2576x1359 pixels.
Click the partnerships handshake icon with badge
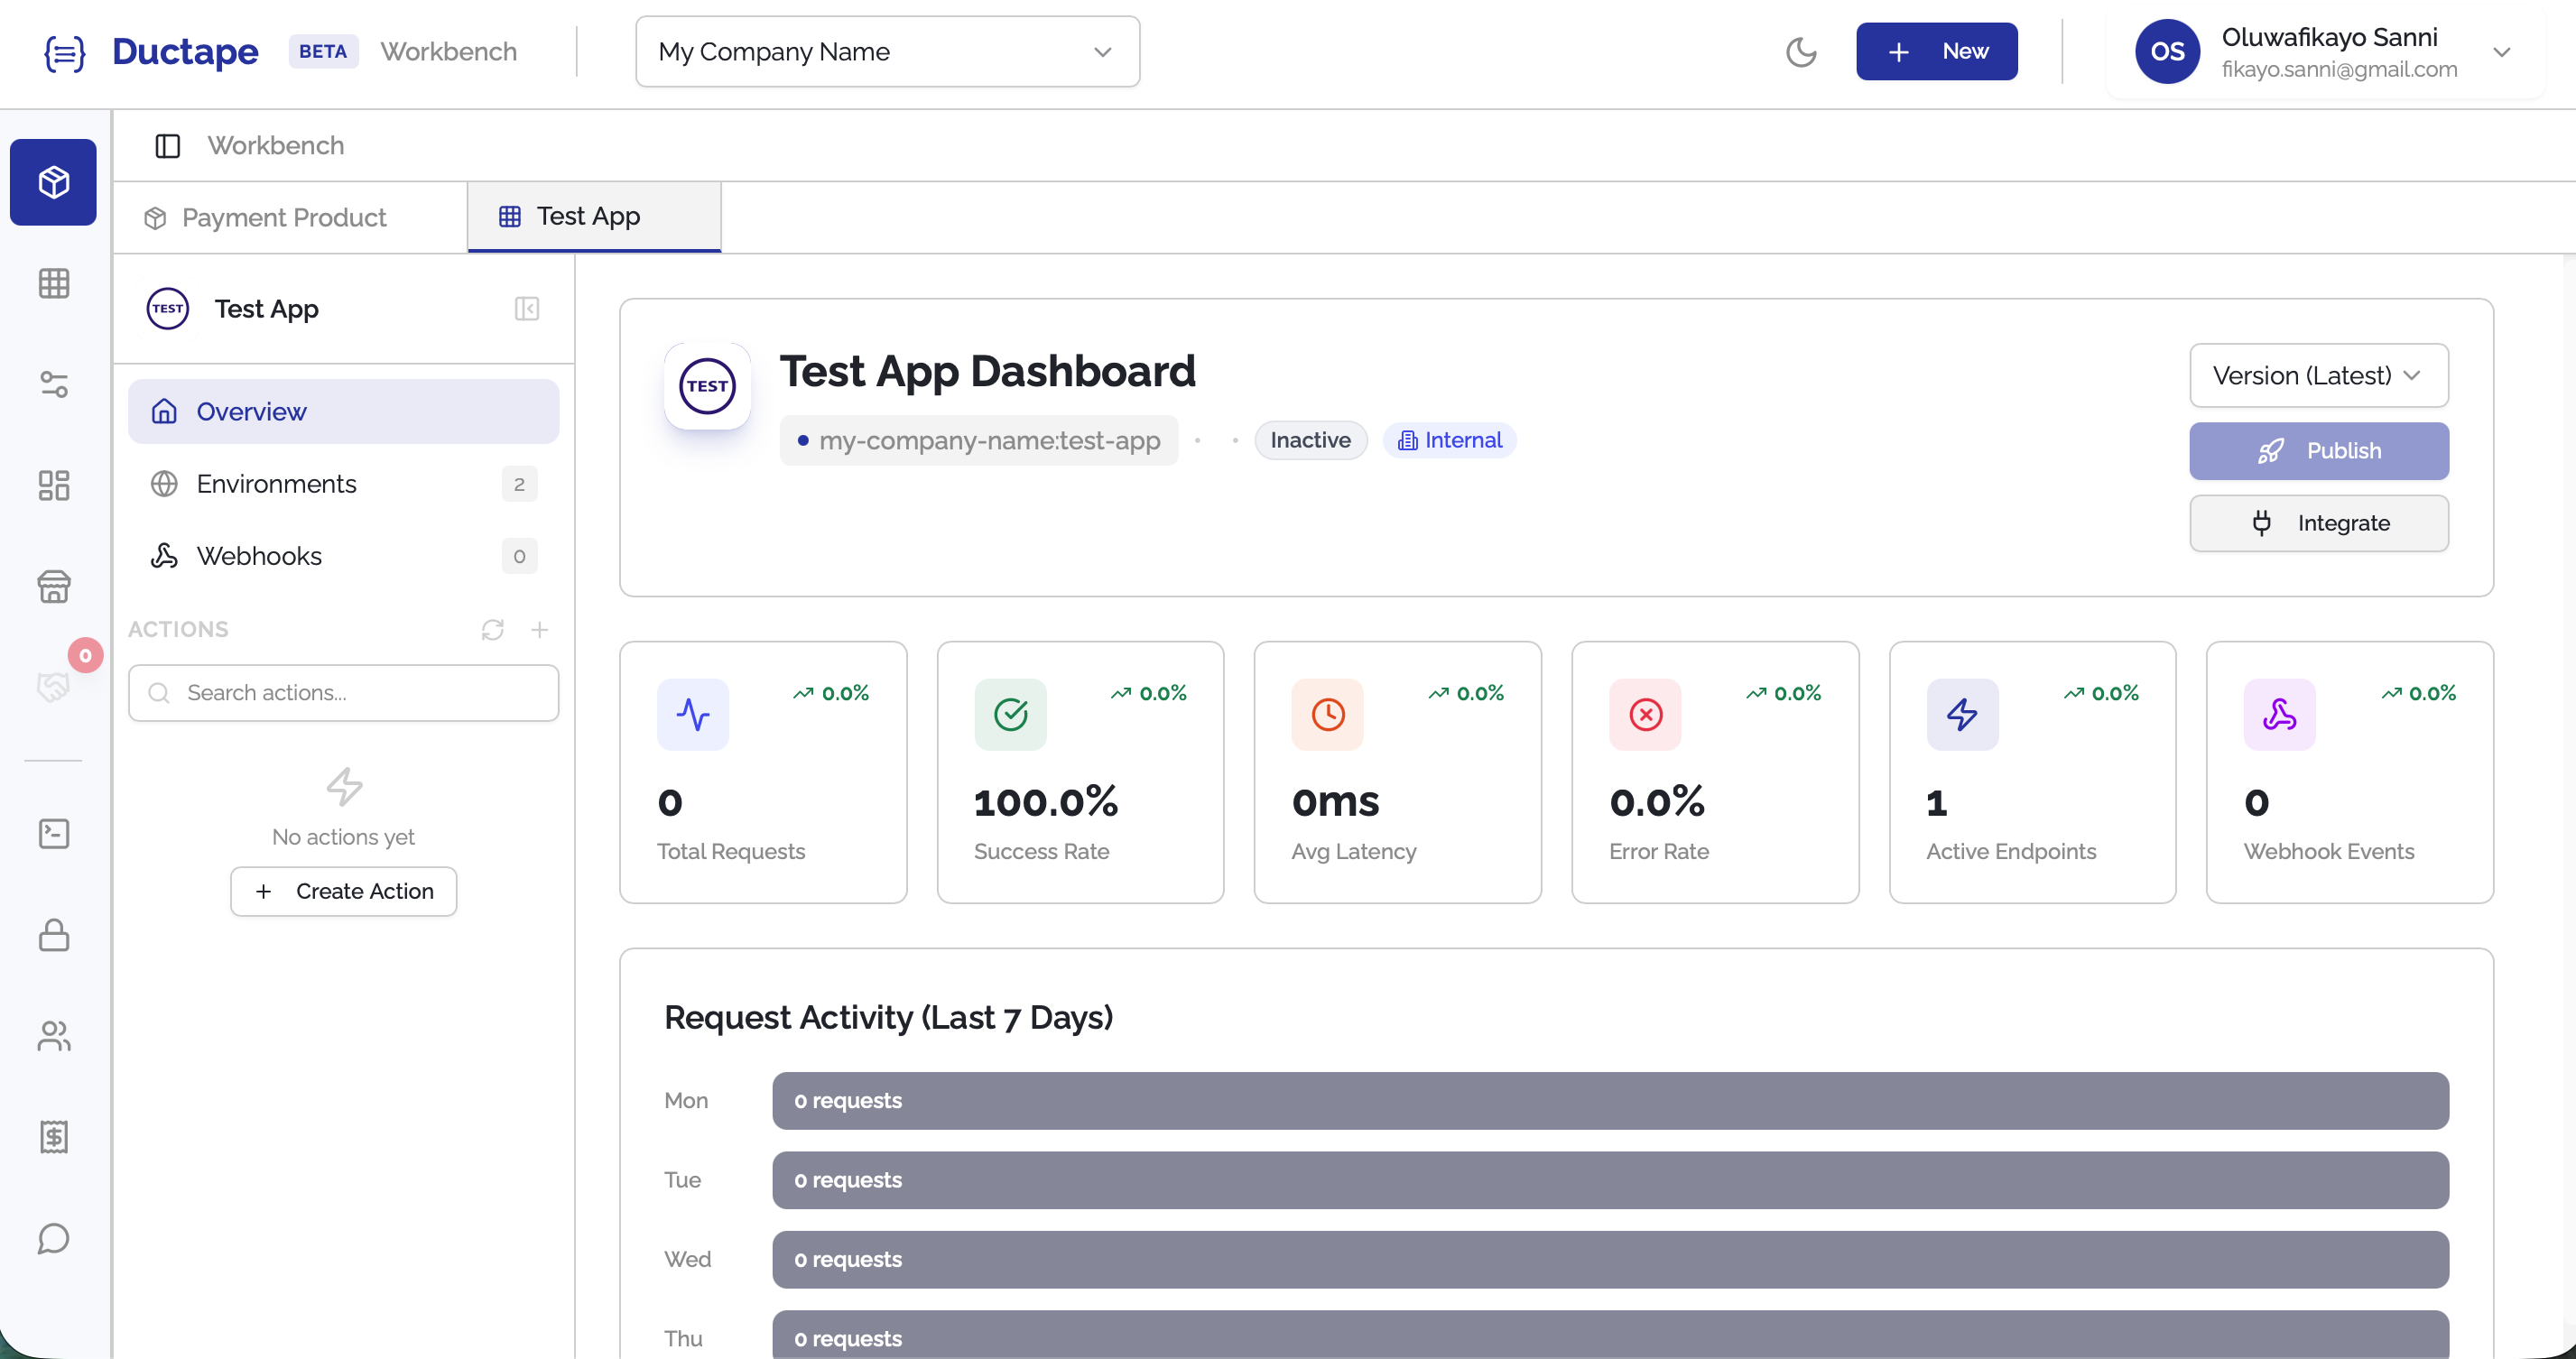point(53,686)
